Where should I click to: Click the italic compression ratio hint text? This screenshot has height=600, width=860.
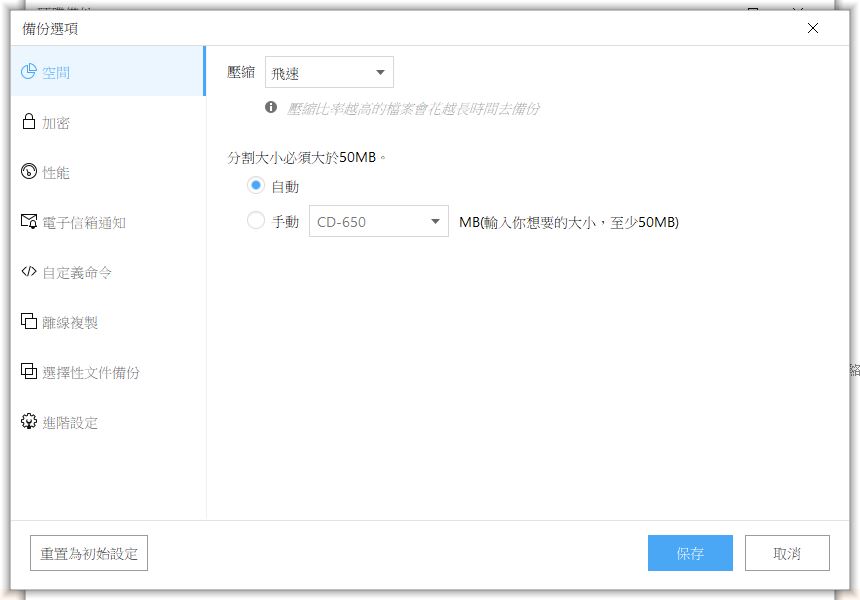pyautogui.click(x=413, y=109)
